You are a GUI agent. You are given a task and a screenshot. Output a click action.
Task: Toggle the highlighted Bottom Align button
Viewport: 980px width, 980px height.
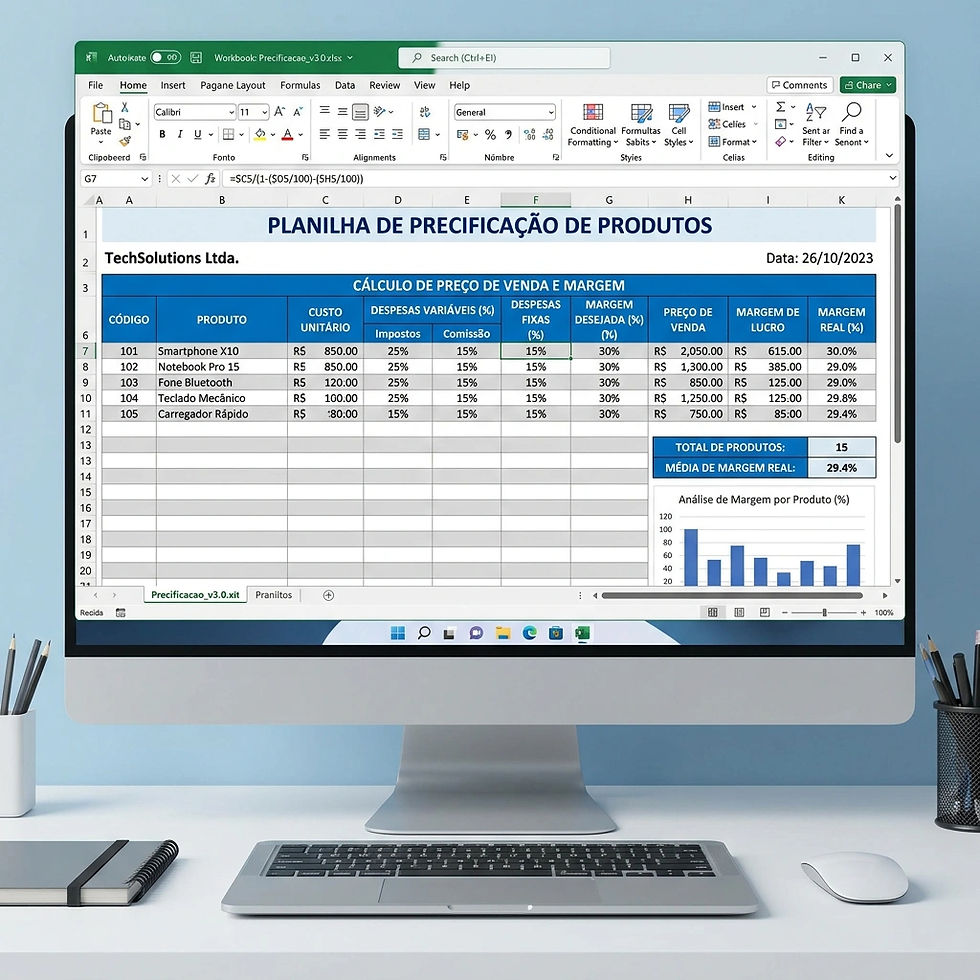(361, 112)
